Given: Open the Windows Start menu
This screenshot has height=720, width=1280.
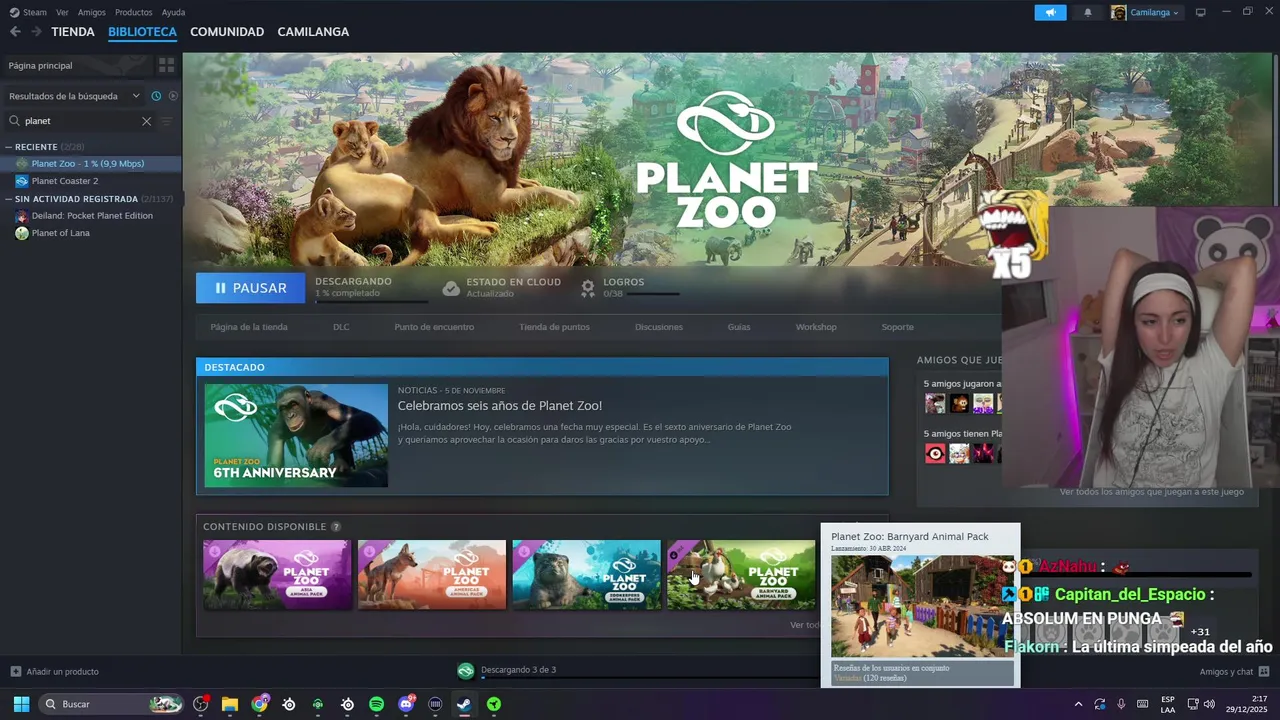Looking at the screenshot, I should point(21,704).
